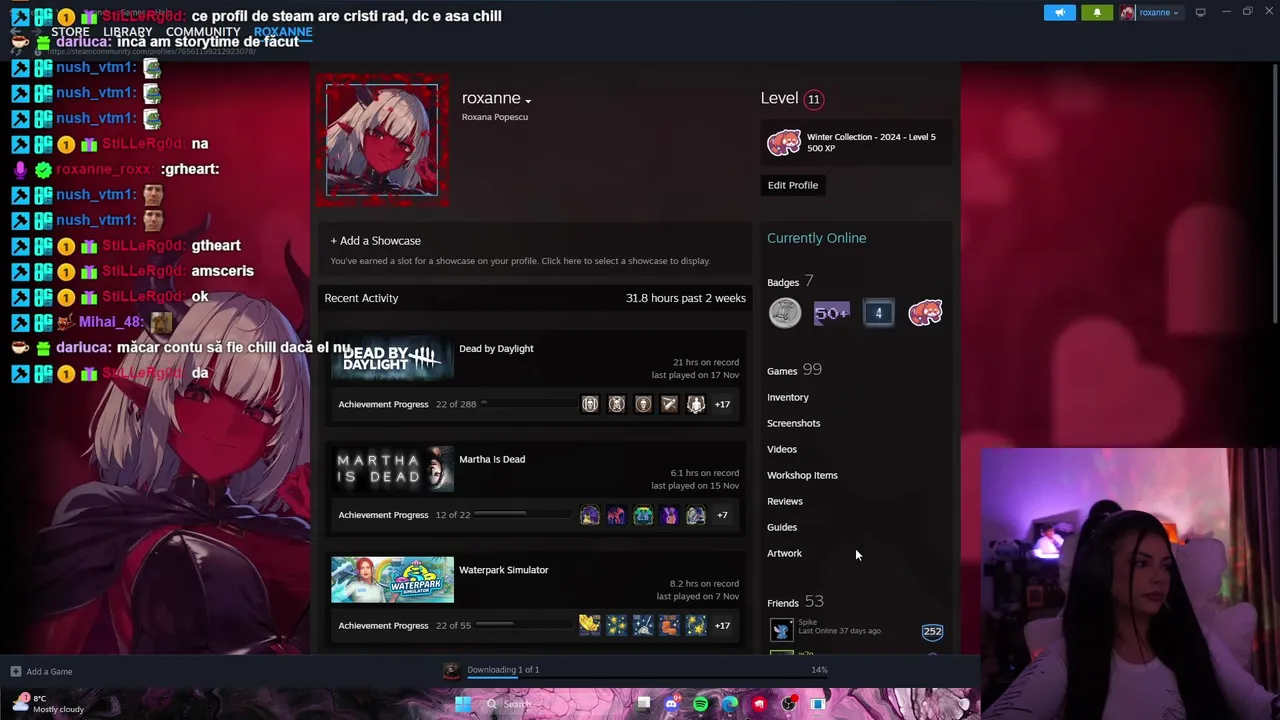The width and height of the screenshot is (1280, 720).
Task: Open the Downloading 1 of 1 status
Action: [503, 670]
